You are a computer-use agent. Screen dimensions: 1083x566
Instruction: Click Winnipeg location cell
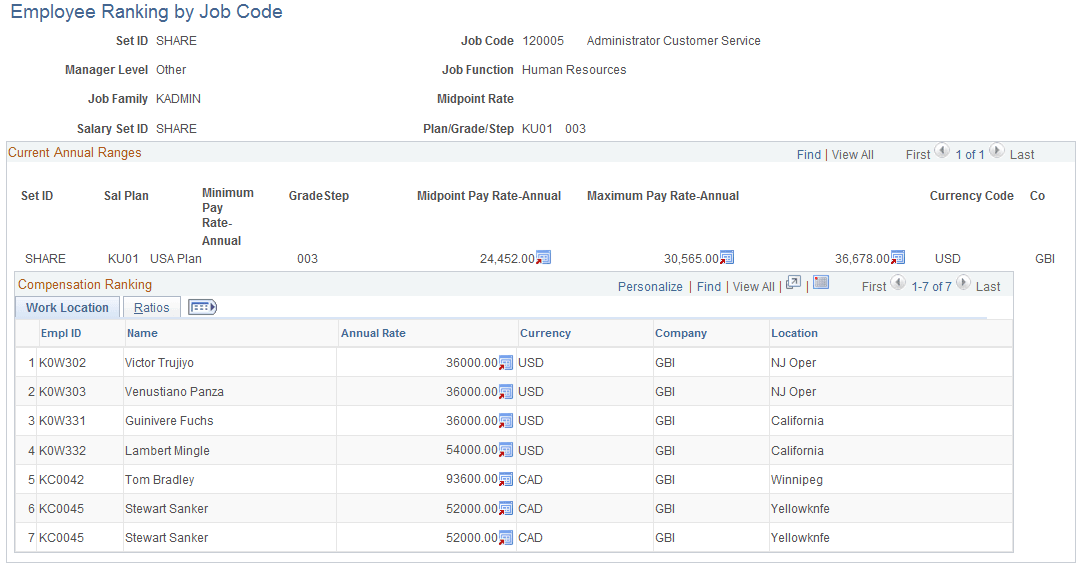(x=796, y=480)
